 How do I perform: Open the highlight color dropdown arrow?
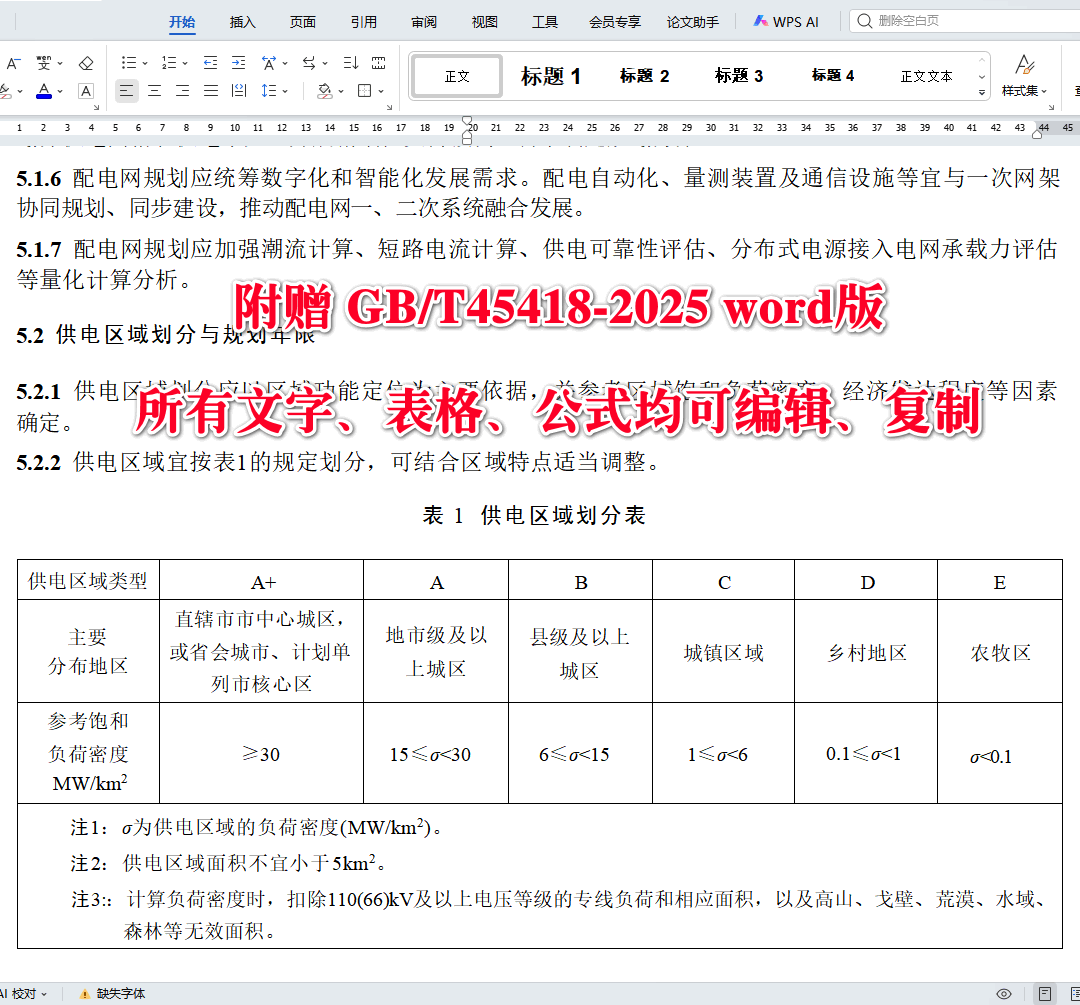(20, 91)
